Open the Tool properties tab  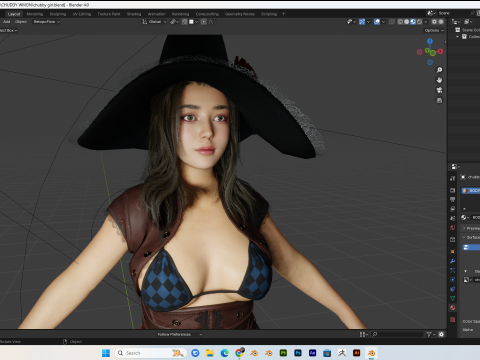click(452, 178)
